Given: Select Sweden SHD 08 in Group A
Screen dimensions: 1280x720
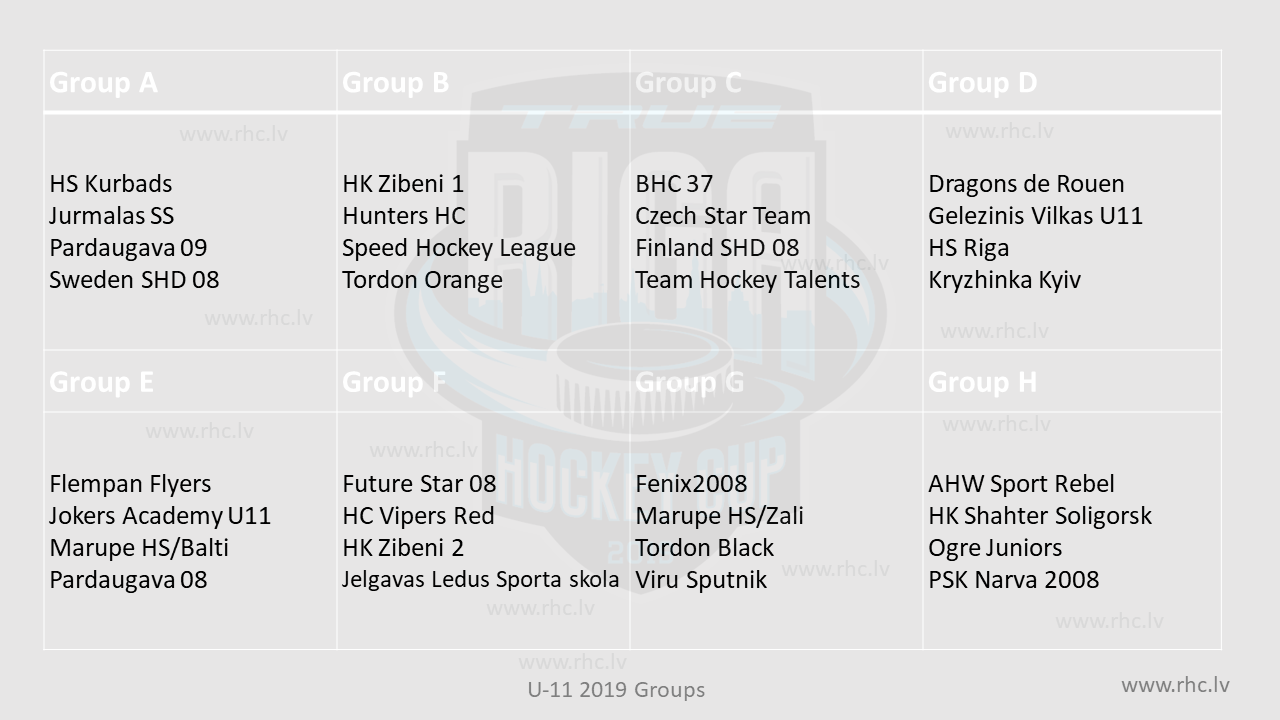Looking at the screenshot, I should (134, 280).
